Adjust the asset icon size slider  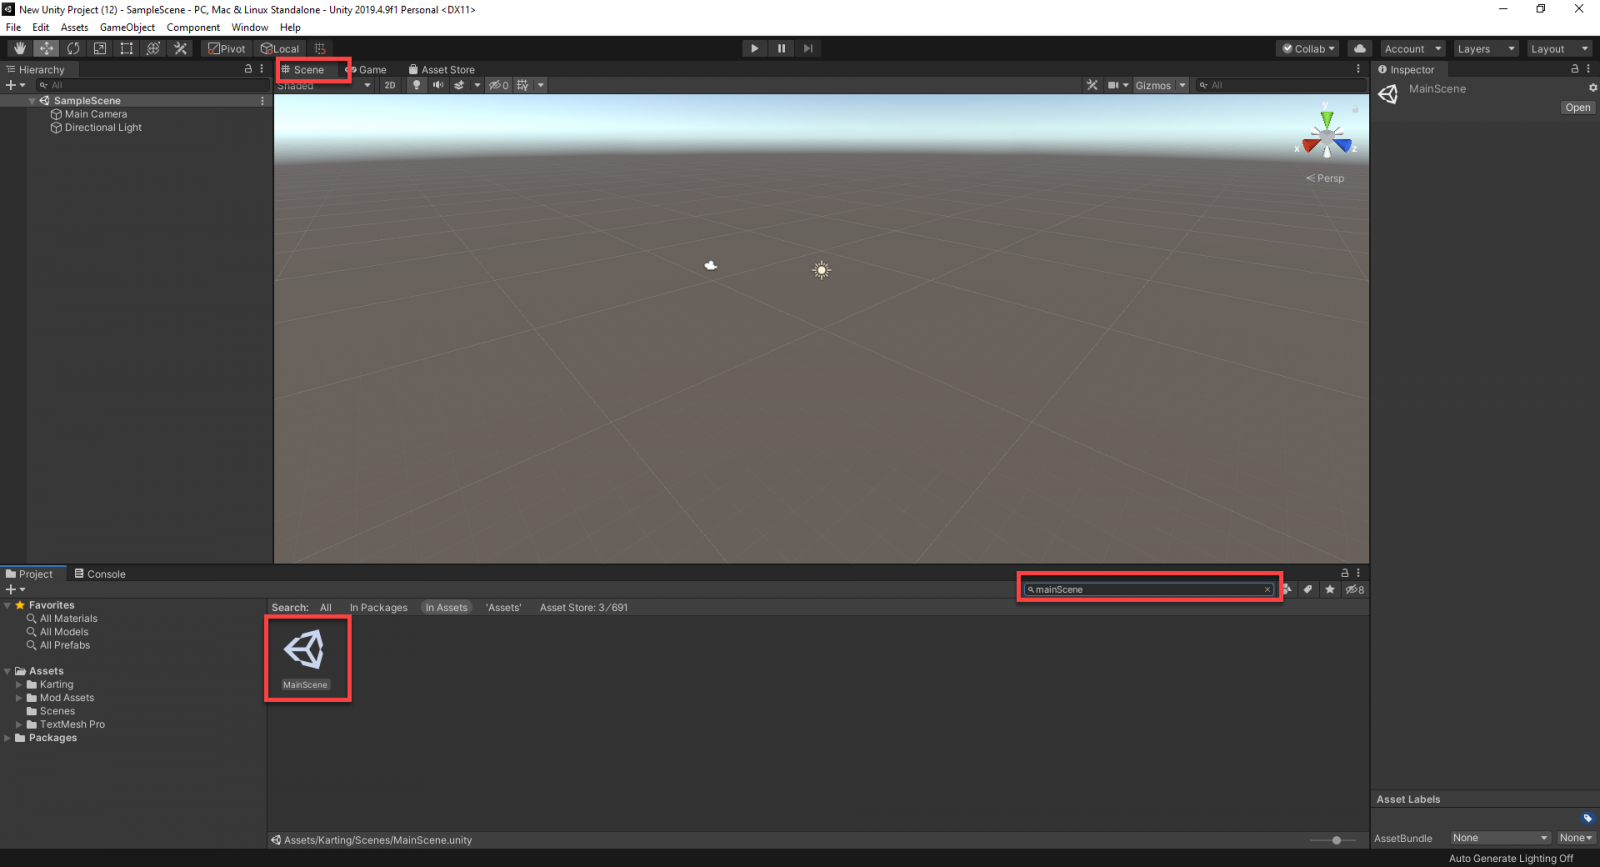1335,840
